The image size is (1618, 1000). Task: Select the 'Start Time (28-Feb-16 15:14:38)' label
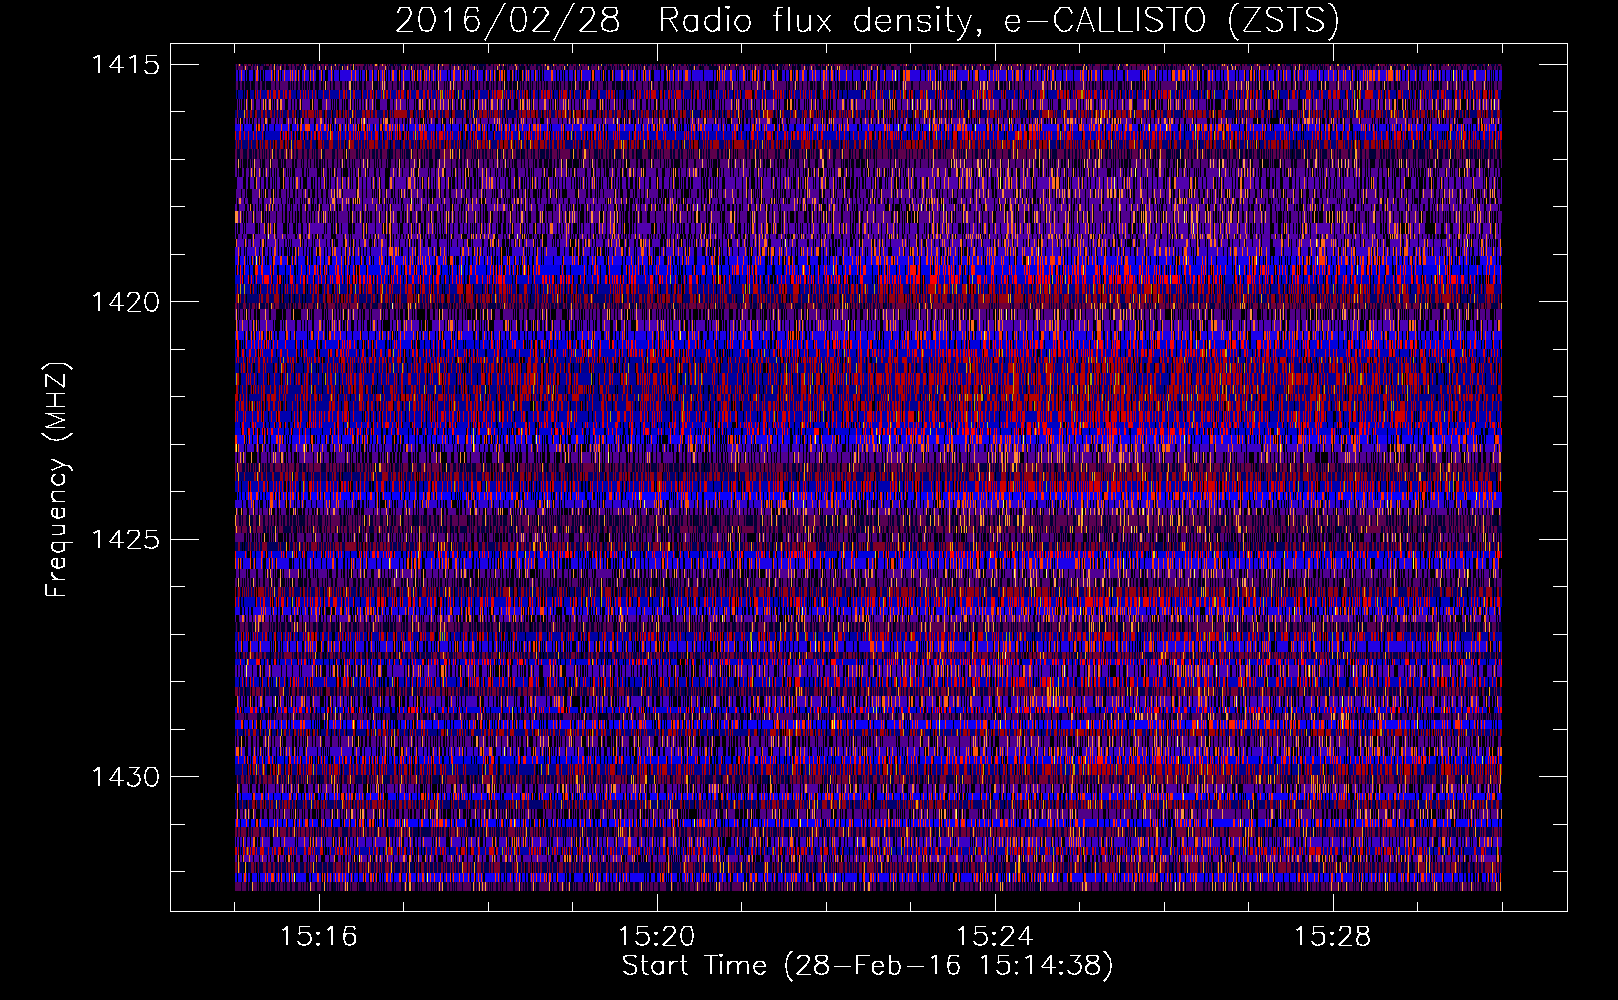pos(867,966)
